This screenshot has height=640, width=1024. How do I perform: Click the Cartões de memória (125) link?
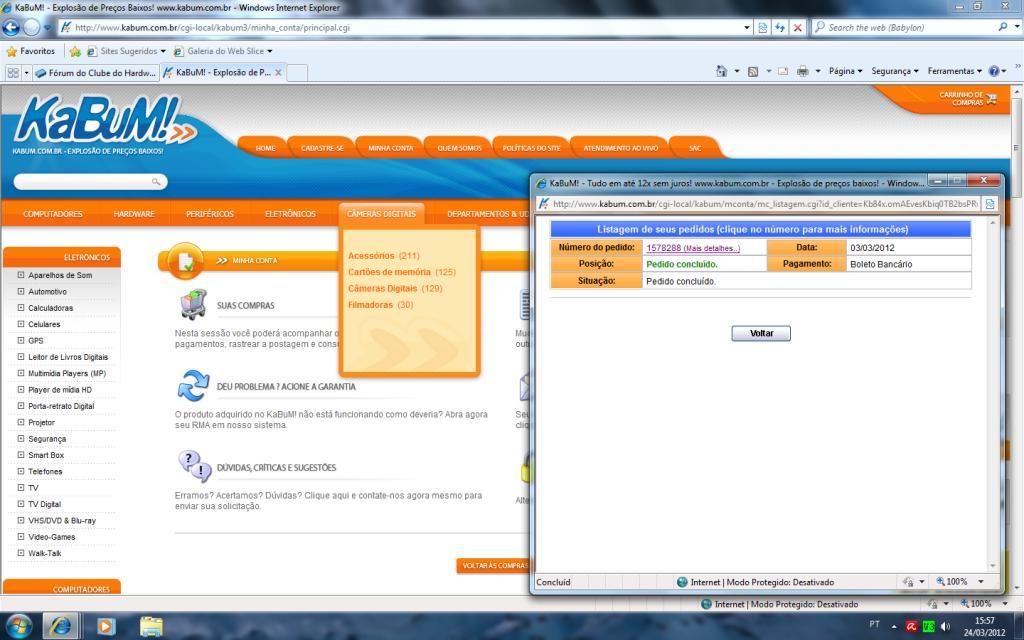(402, 272)
